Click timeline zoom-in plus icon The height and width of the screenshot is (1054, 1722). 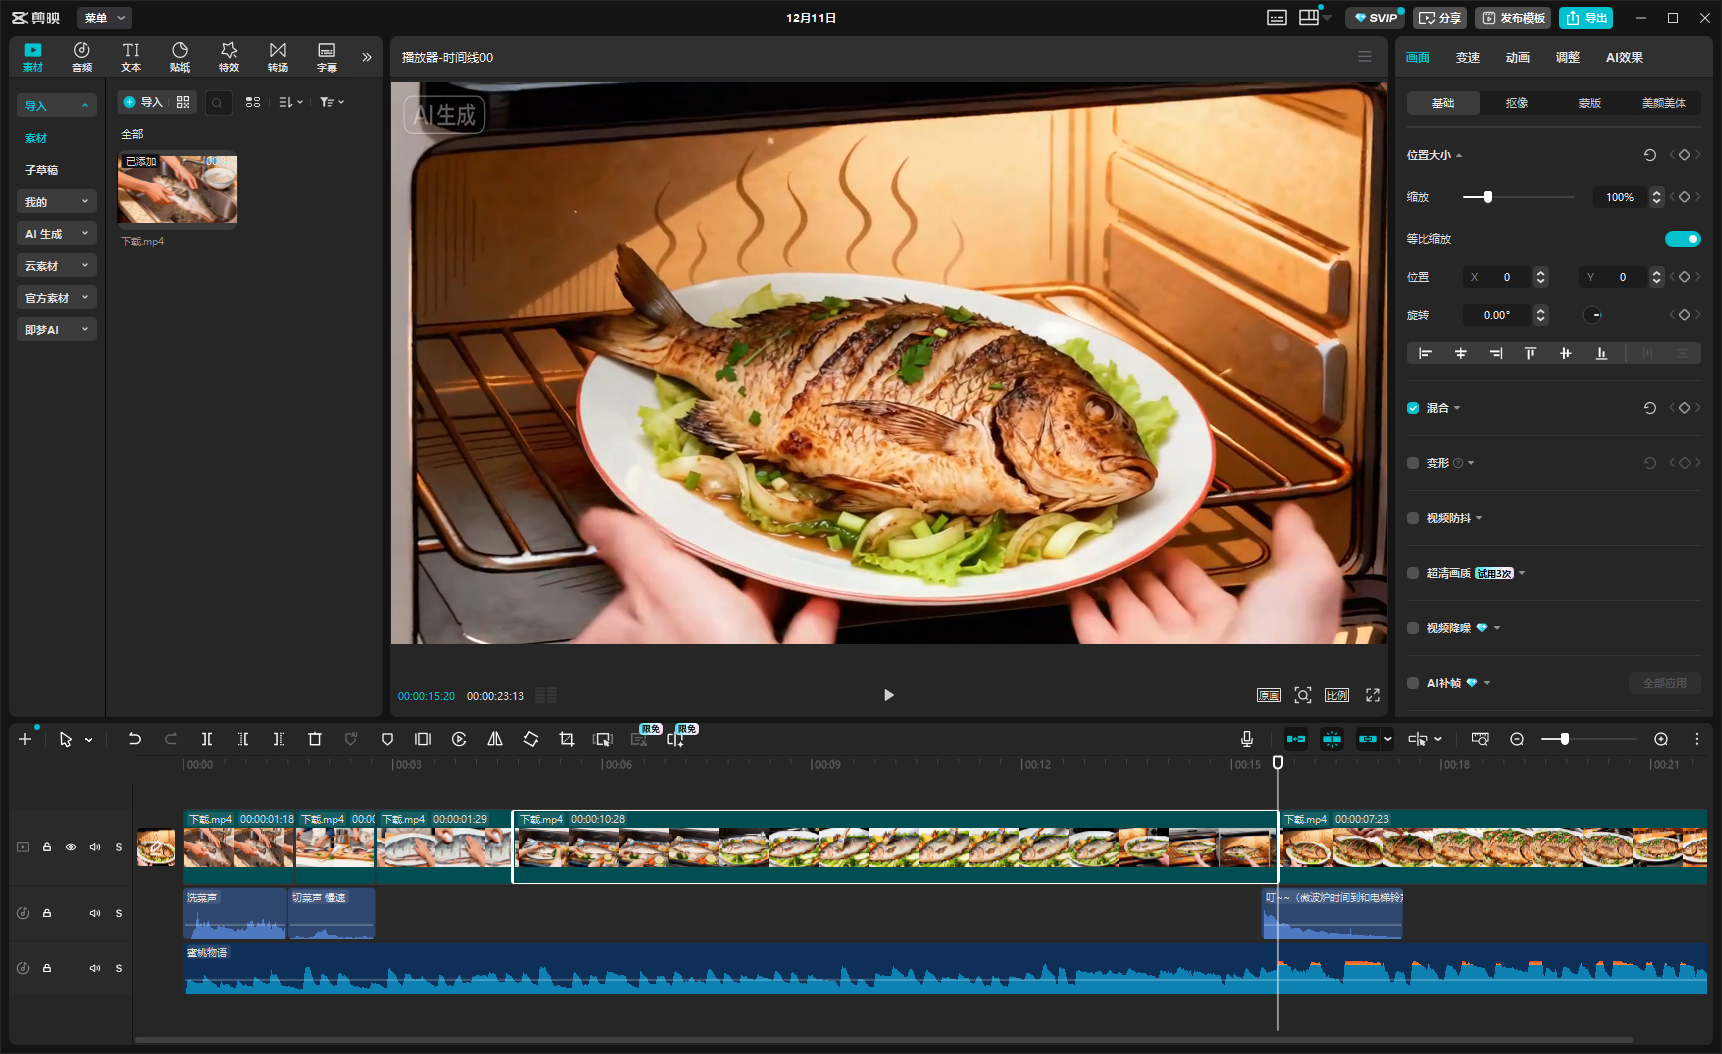pyautogui.click(x=1661, y=739)
